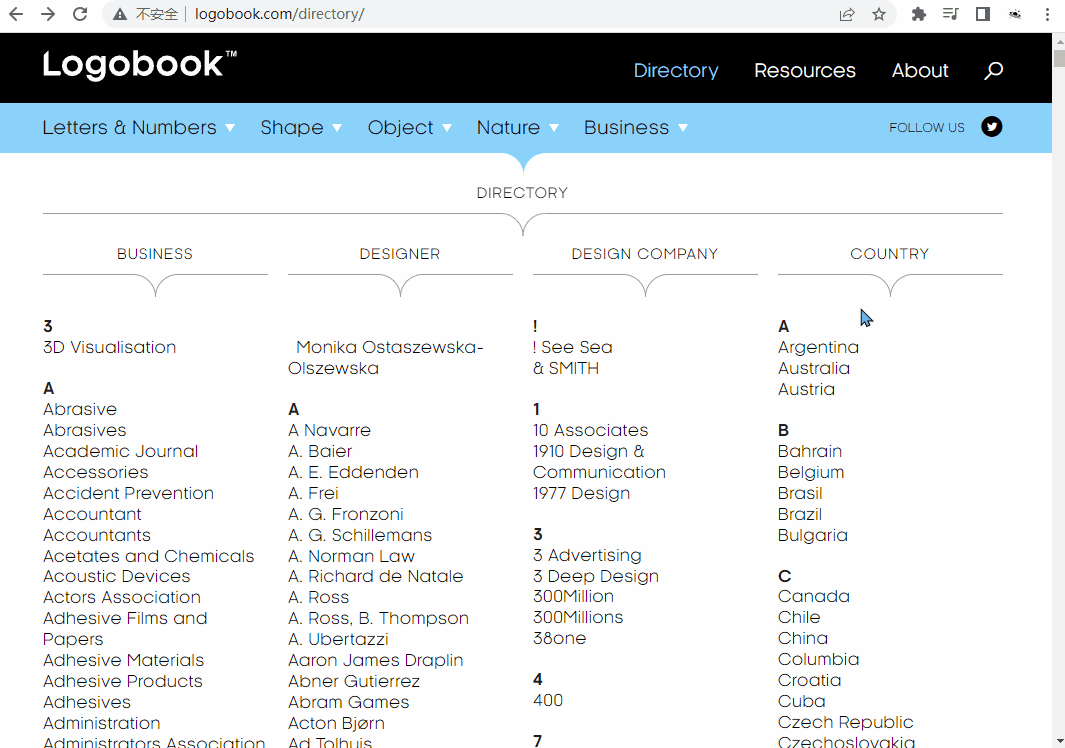Image resolution: width=1065 pixels, height=748 pixels.
Task: Open Monika Ostaszewska-Olszewska designer link
Action: point(386,357)
